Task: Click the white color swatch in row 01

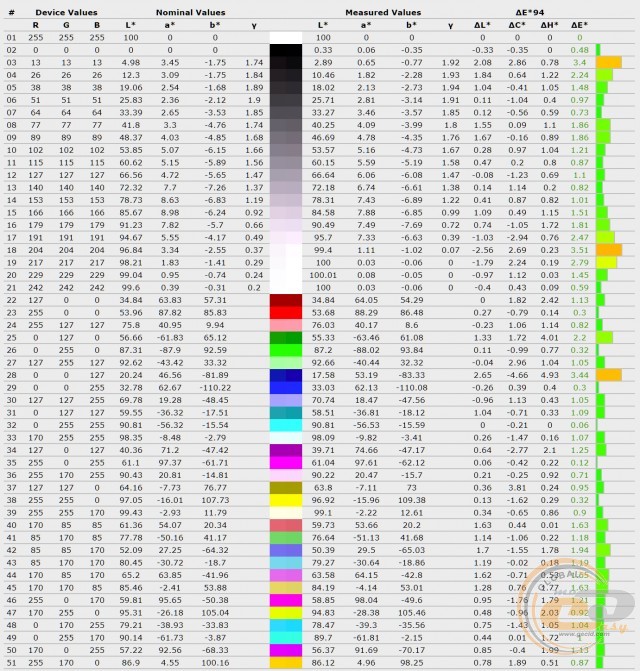Action: click(286, 38)
